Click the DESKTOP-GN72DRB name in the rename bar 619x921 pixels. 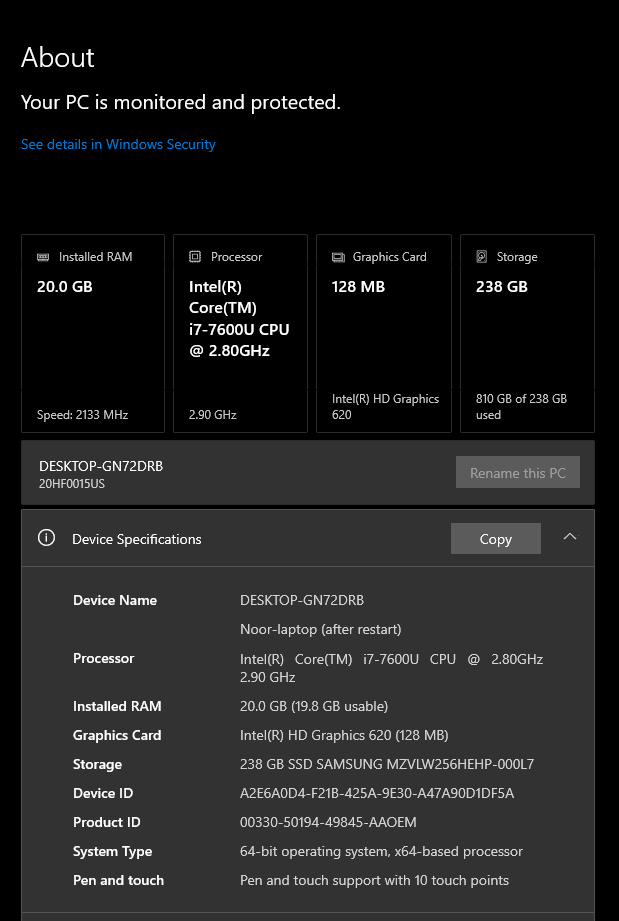pyautogui.click(x=101, y=466)
